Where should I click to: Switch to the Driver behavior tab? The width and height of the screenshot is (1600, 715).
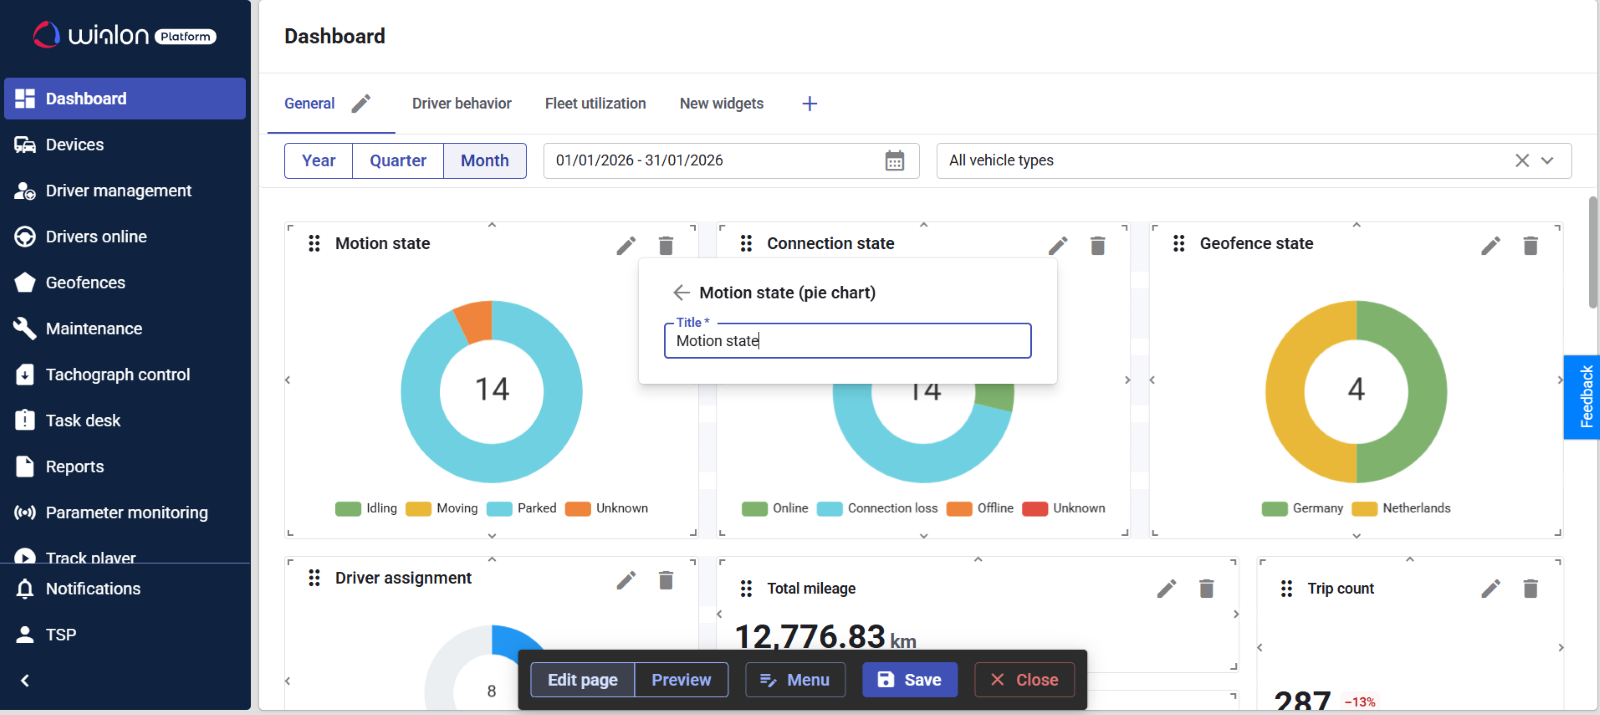pyautogui.click(x=461, y=103)
